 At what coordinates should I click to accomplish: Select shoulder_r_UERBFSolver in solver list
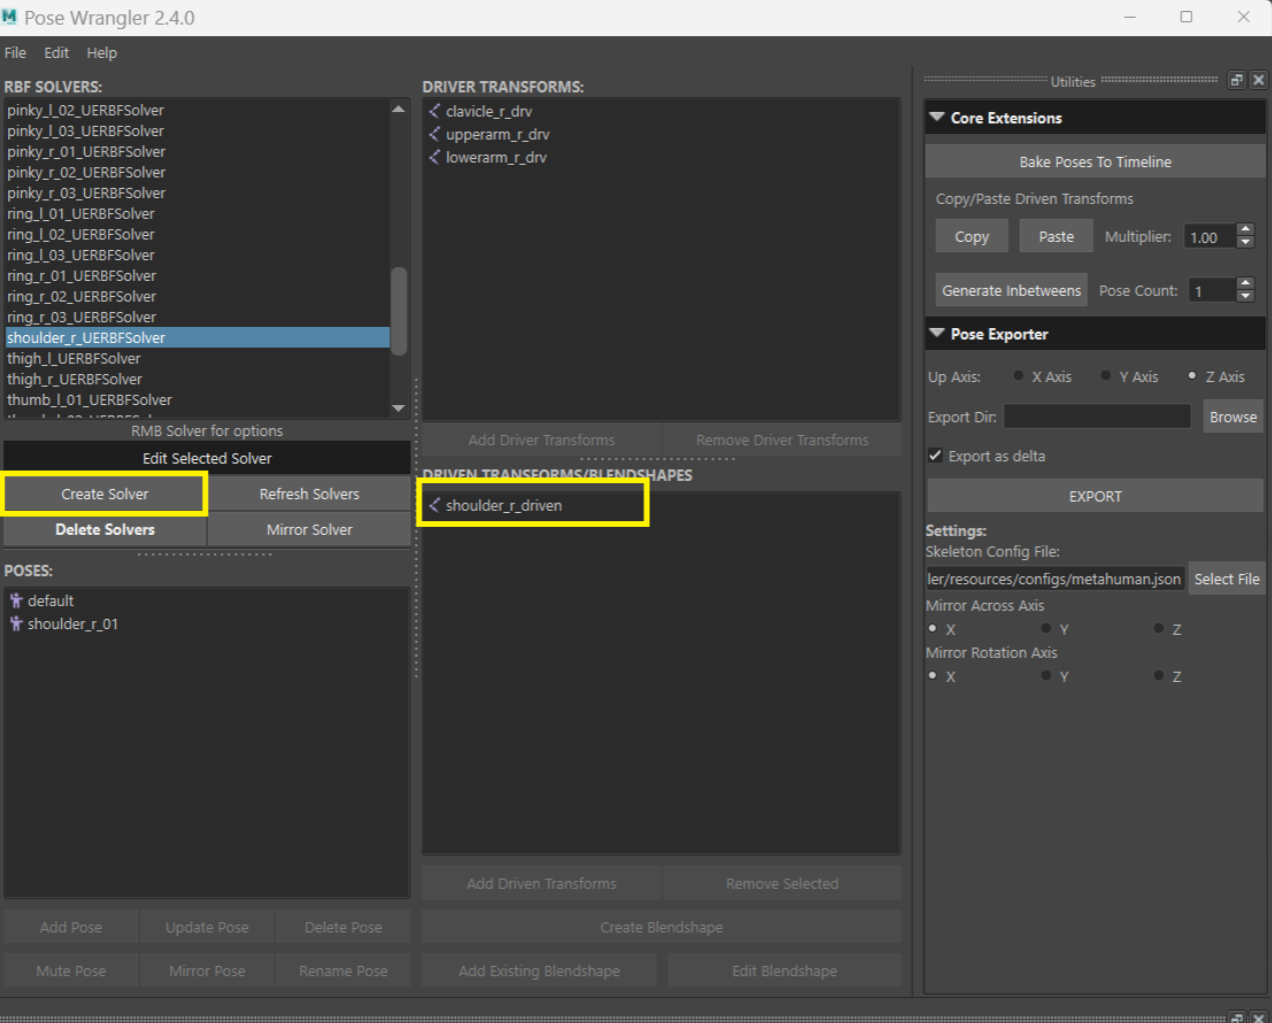coord(197,338)
